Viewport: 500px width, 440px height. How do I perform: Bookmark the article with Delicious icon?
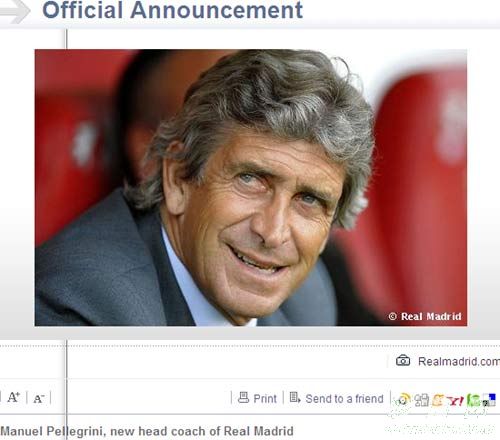pyautogui.click(x=489, y=400)
